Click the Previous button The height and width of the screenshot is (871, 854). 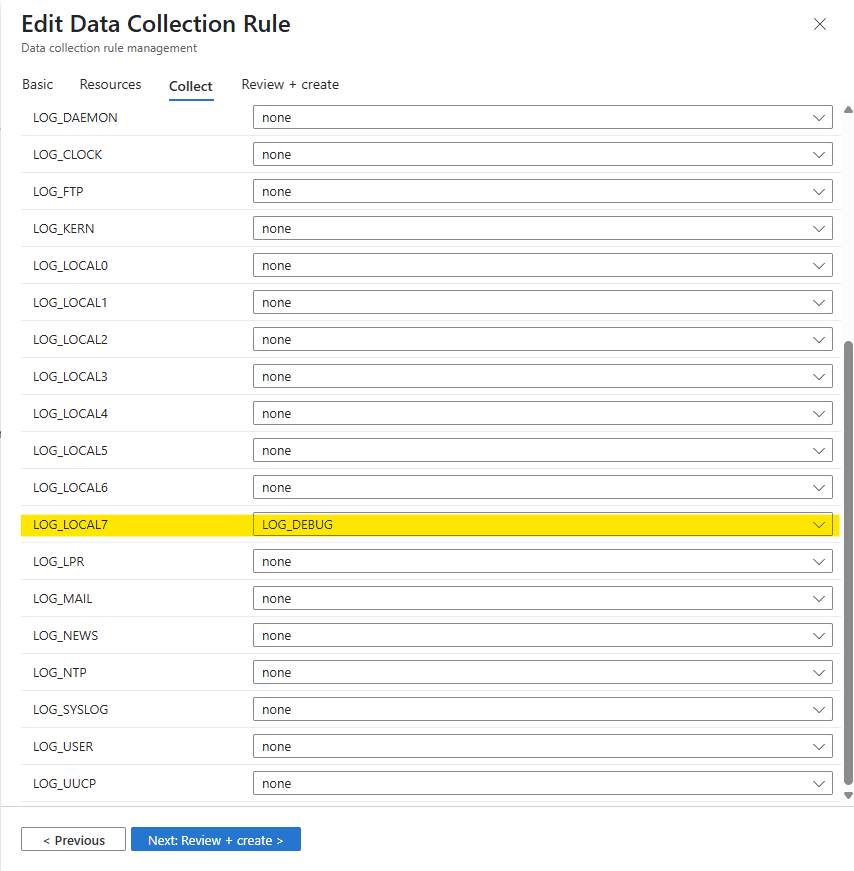coord(73,840)
